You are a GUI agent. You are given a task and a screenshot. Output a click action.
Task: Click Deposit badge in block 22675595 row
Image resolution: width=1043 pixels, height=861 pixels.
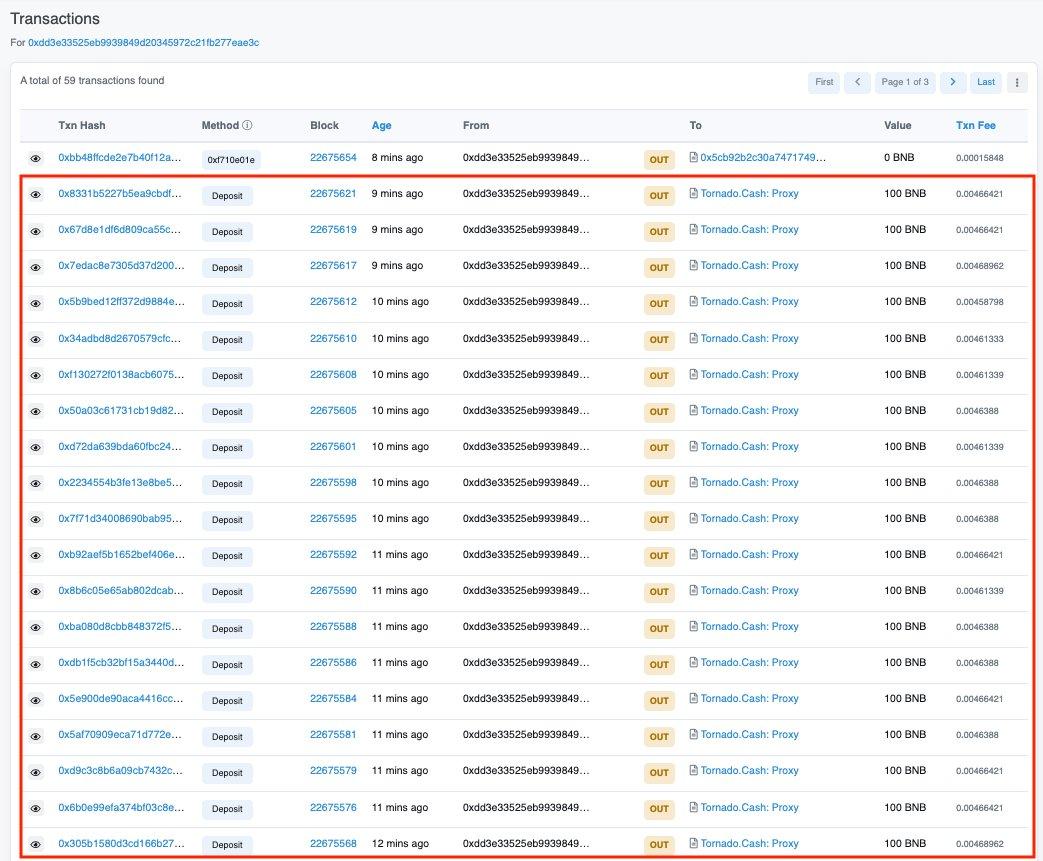point(227,520)
